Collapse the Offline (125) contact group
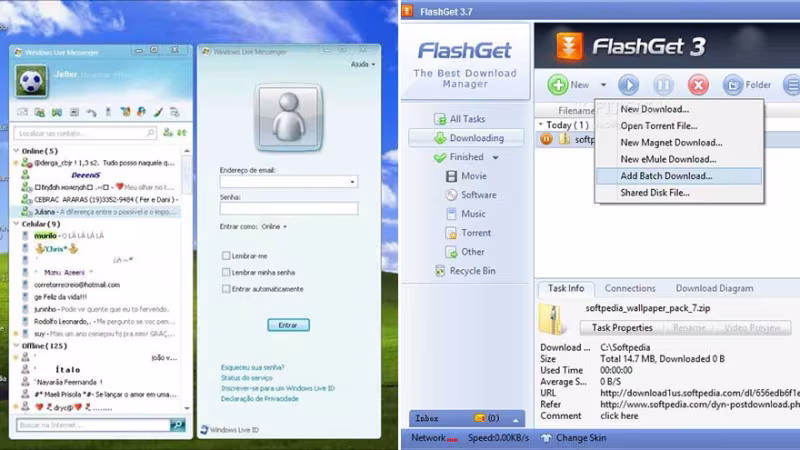Image resolution: width=800 pixels, height=450 pixels. 16,346
